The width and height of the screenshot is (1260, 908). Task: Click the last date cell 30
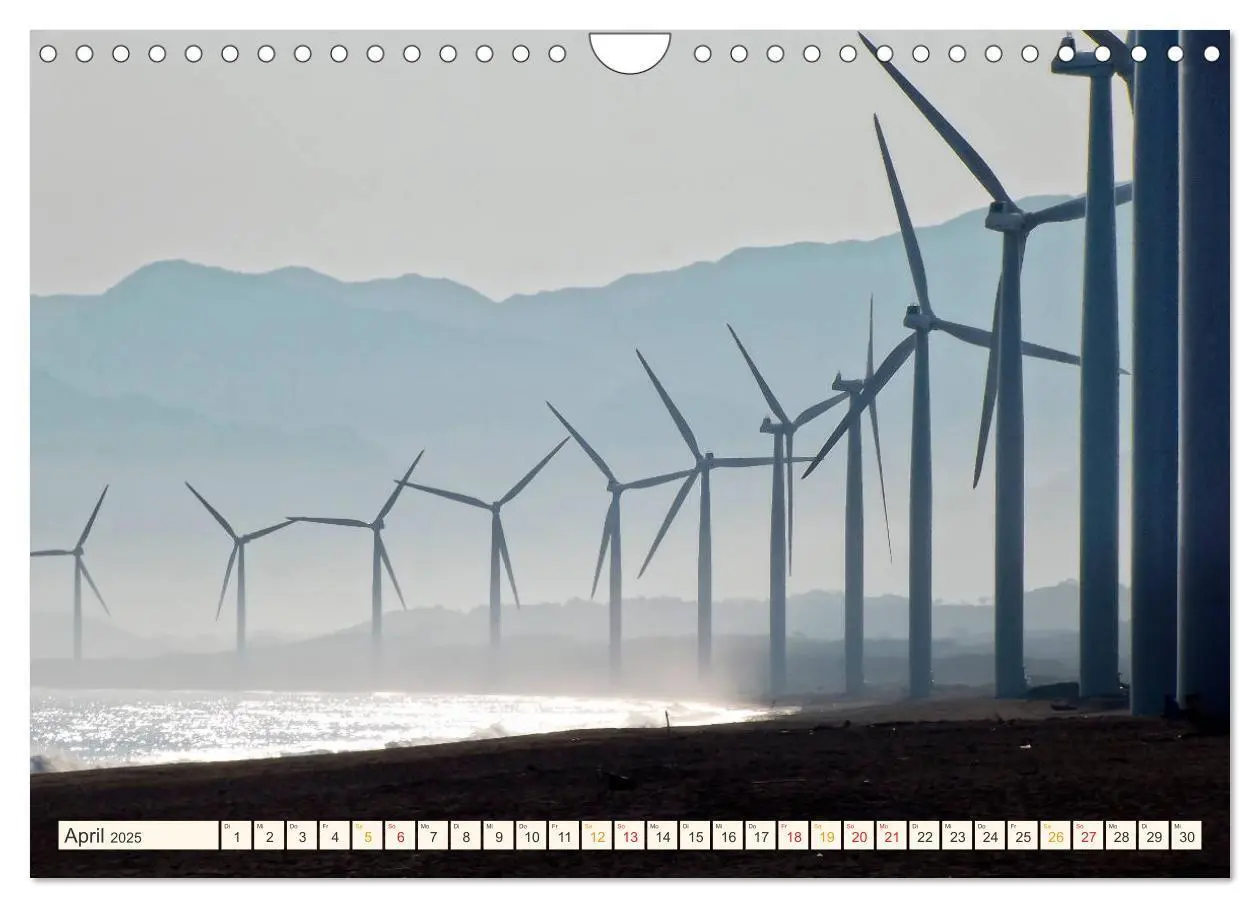pyautogui.click(x=1186, y=836)
